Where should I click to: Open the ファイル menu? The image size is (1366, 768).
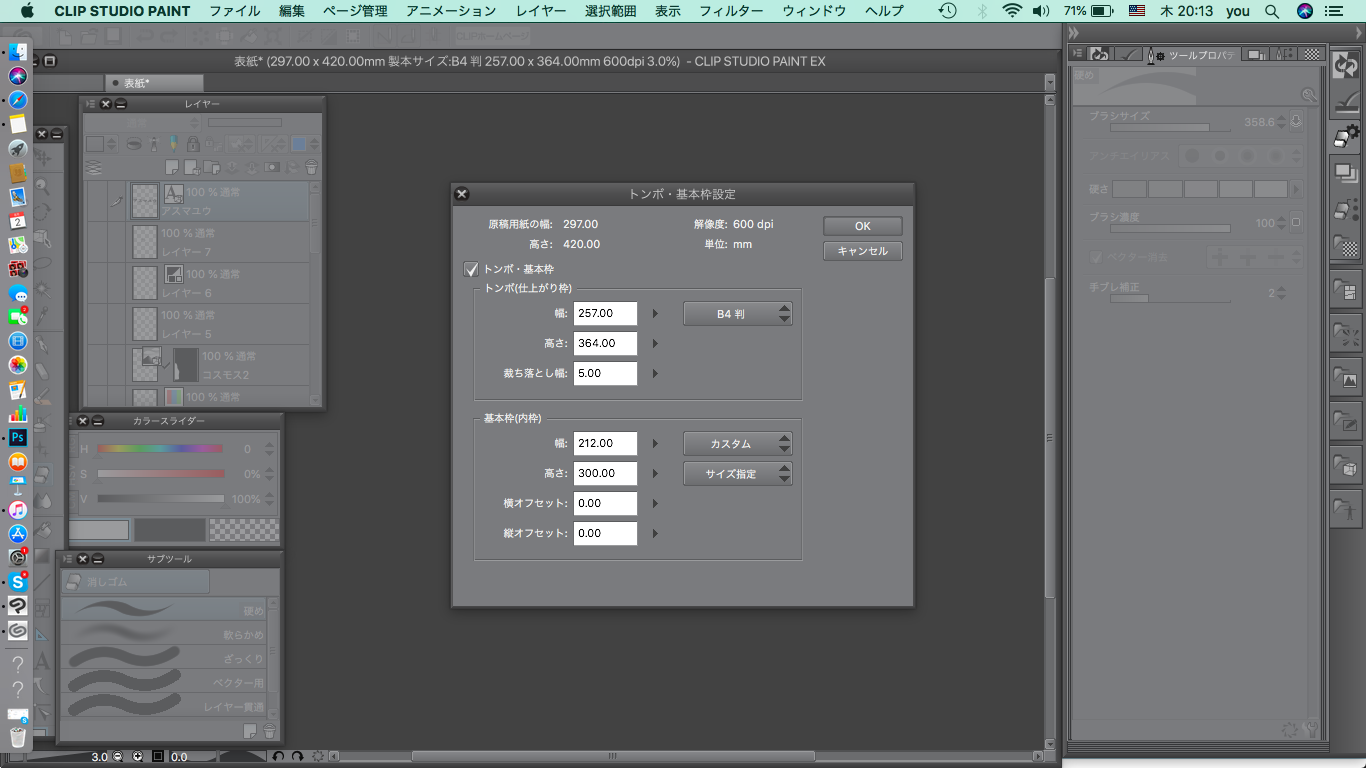pos(236,11)
